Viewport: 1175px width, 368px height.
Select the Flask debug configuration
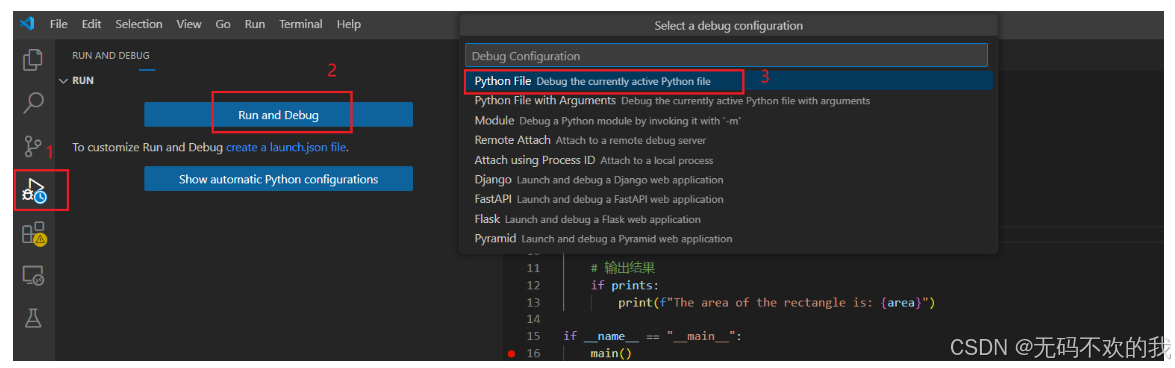point(728,219)
